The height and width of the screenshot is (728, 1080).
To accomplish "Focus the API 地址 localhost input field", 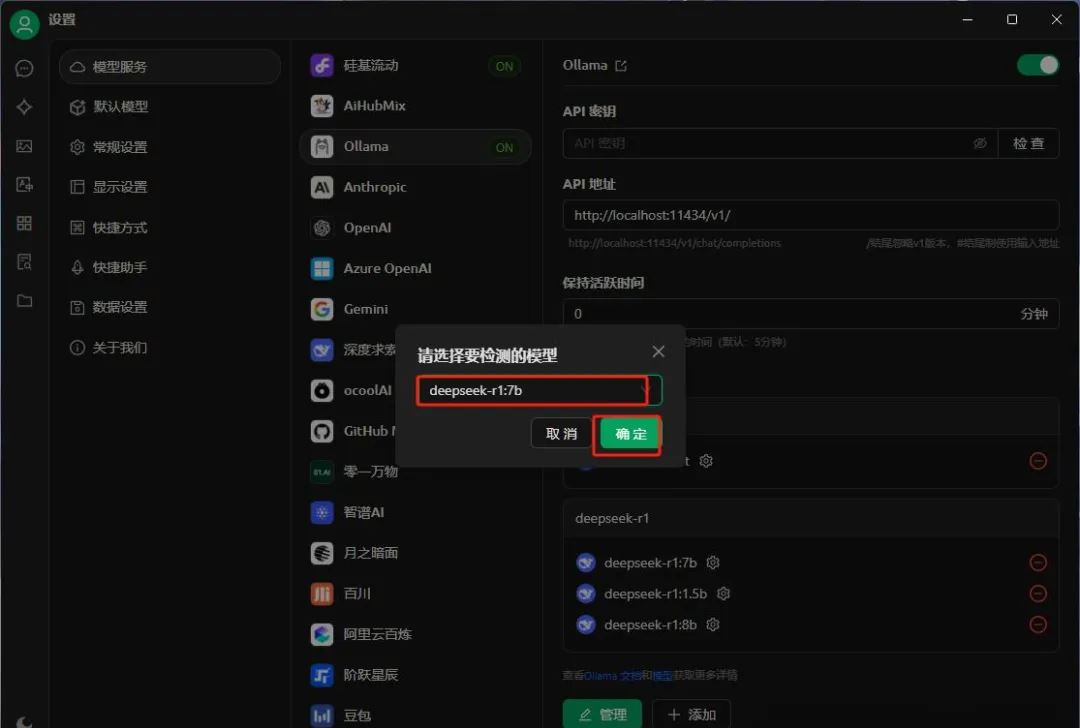I will [x=811, y=216].
